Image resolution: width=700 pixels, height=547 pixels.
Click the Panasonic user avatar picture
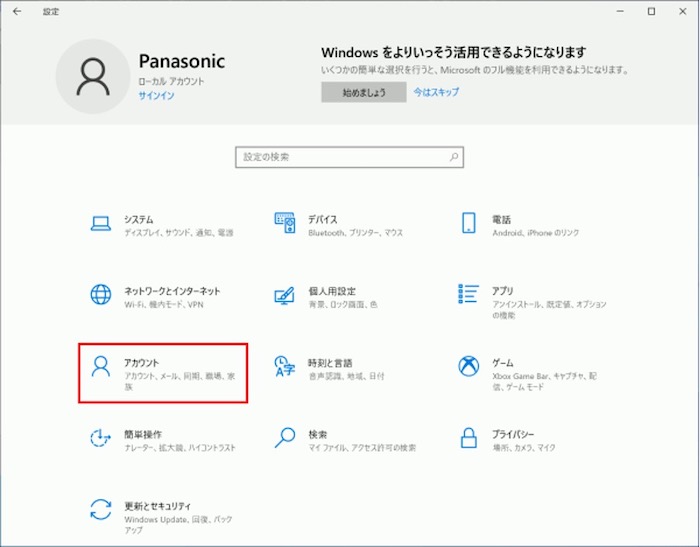pos(93,76)
